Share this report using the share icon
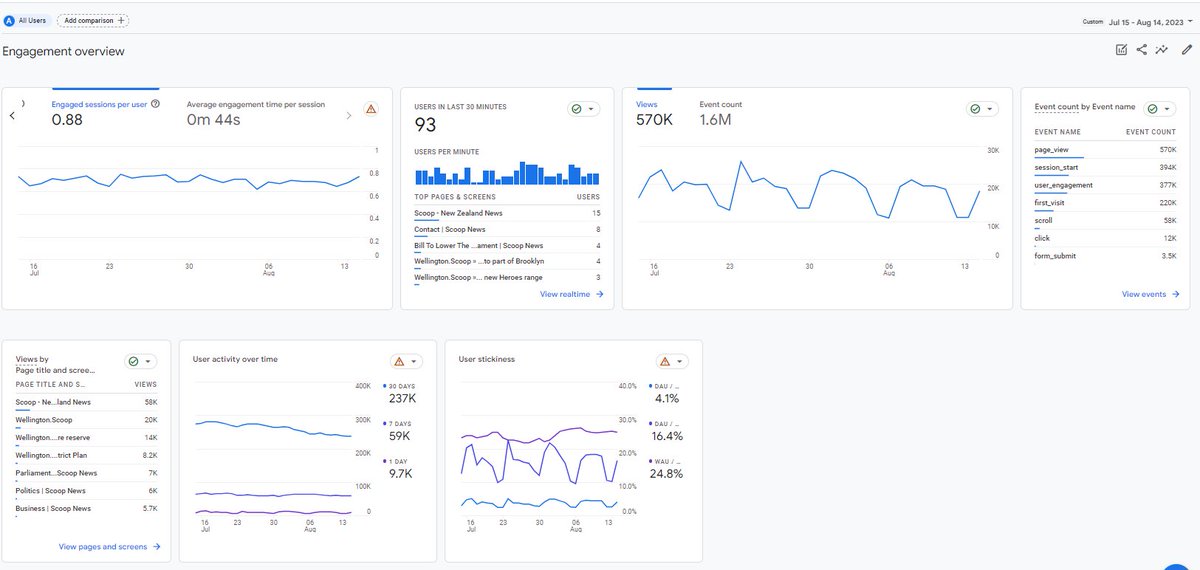 1142,50
